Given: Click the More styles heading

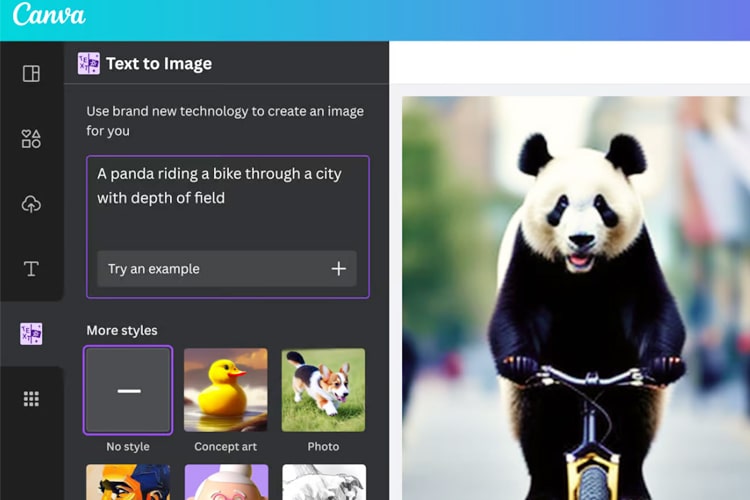Looking at the screenshot, I should click(122, 330).
